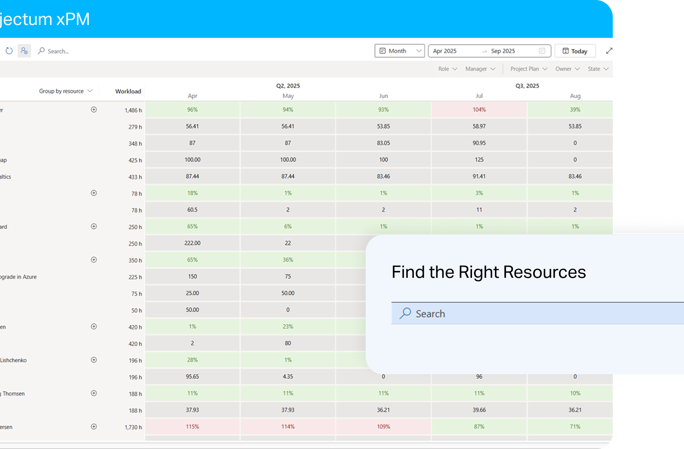Screen dimensions: 684x449
Task: Open the Role filter dropdown
Action: pos(447,69)
